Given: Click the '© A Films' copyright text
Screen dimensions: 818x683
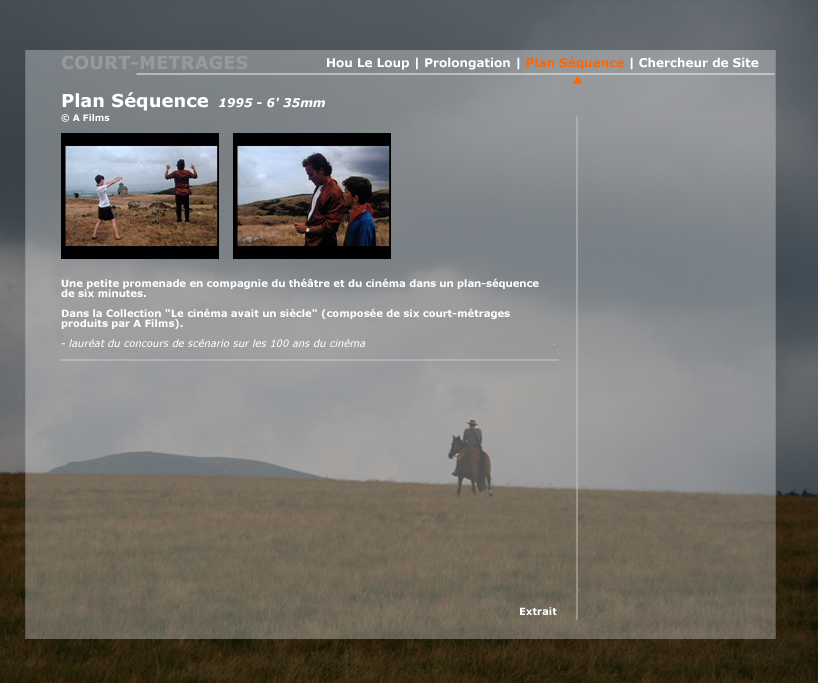Looking at the screenshot, I should (85, 118).
